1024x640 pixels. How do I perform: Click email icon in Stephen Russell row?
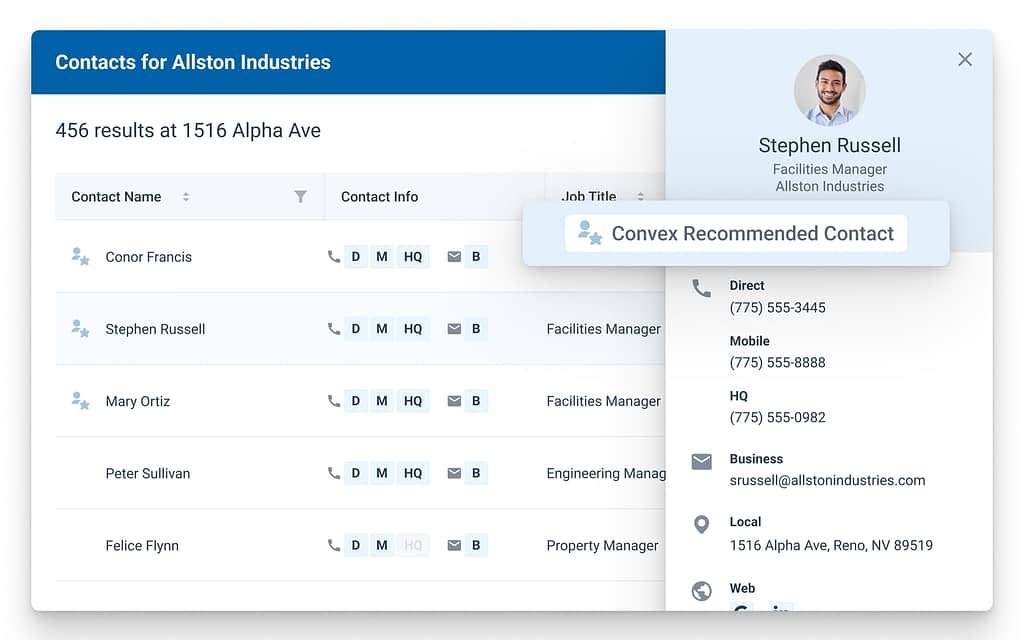(454, 328)
